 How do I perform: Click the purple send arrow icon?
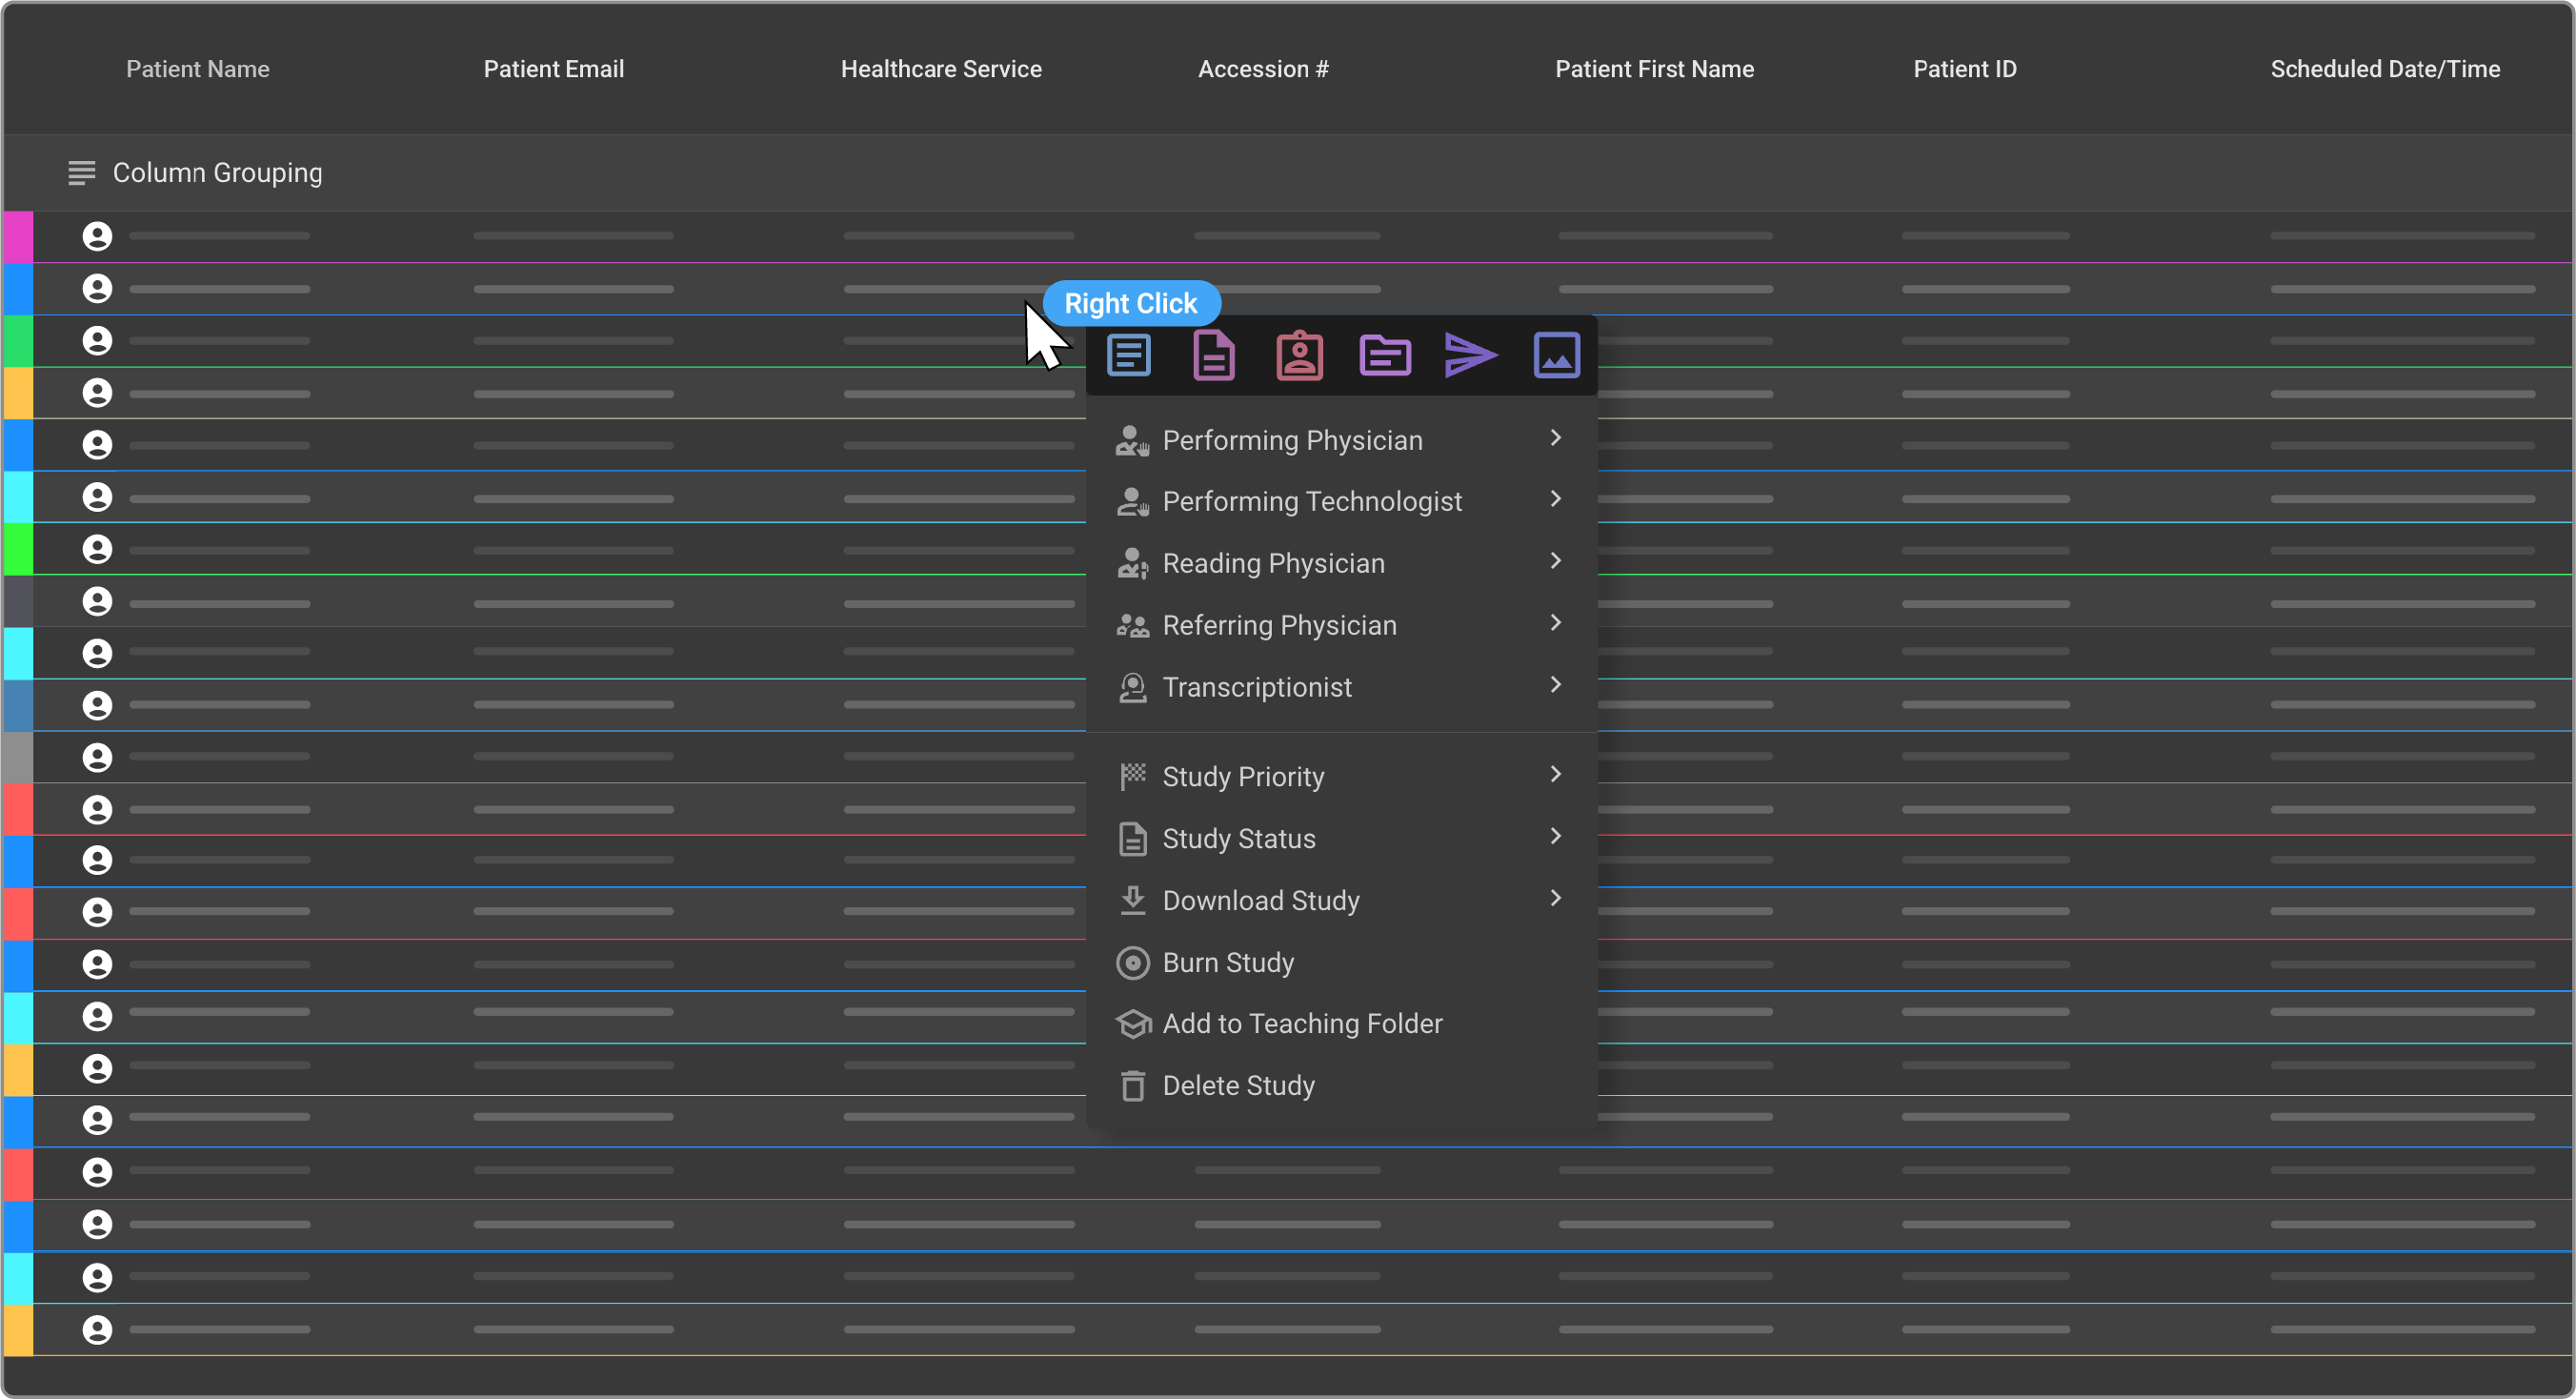coord(1470,355)
